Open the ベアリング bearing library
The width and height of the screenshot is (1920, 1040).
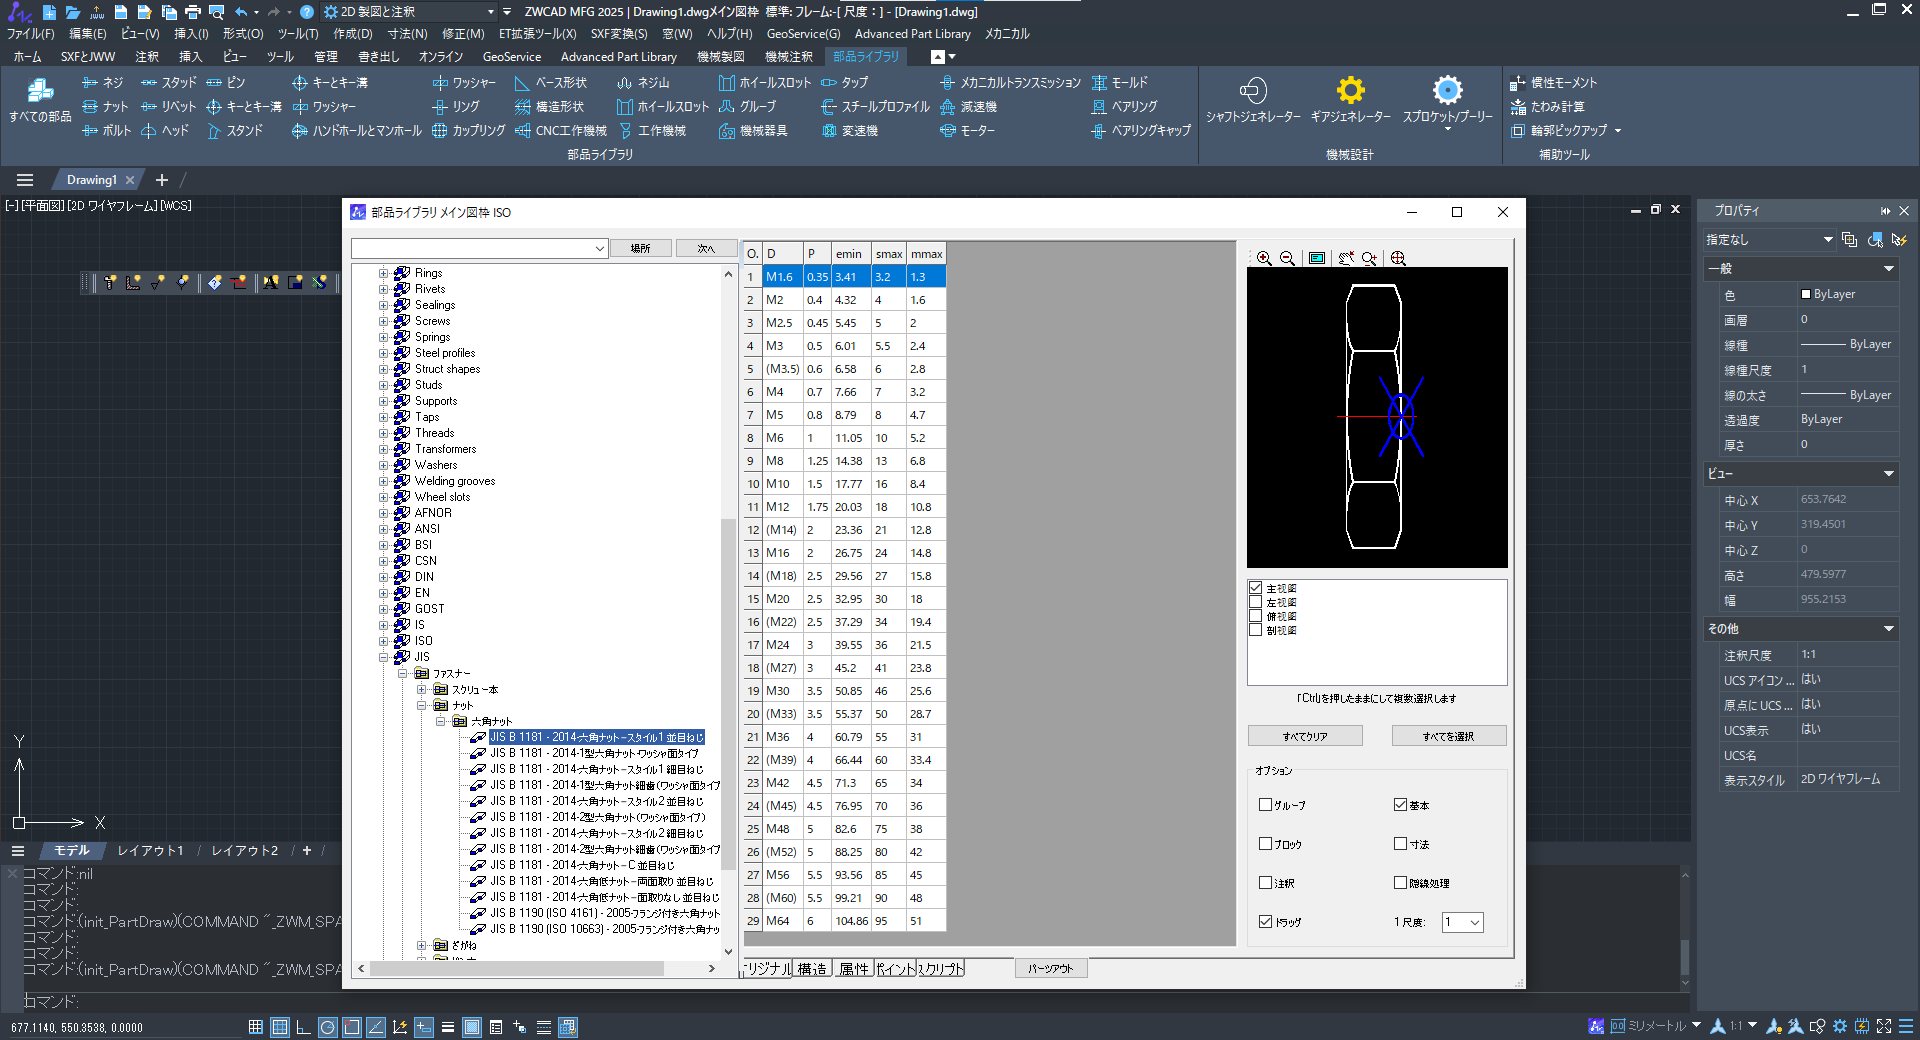click(x=1124, y=106)
